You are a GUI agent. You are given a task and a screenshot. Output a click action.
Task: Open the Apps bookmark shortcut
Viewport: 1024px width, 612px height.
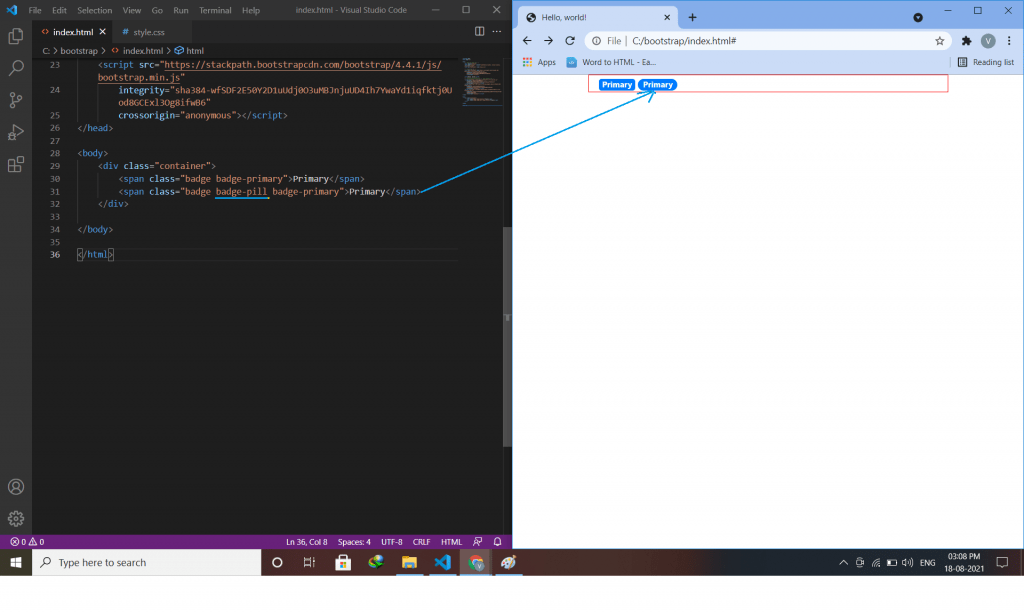click(x=539, y=62)
